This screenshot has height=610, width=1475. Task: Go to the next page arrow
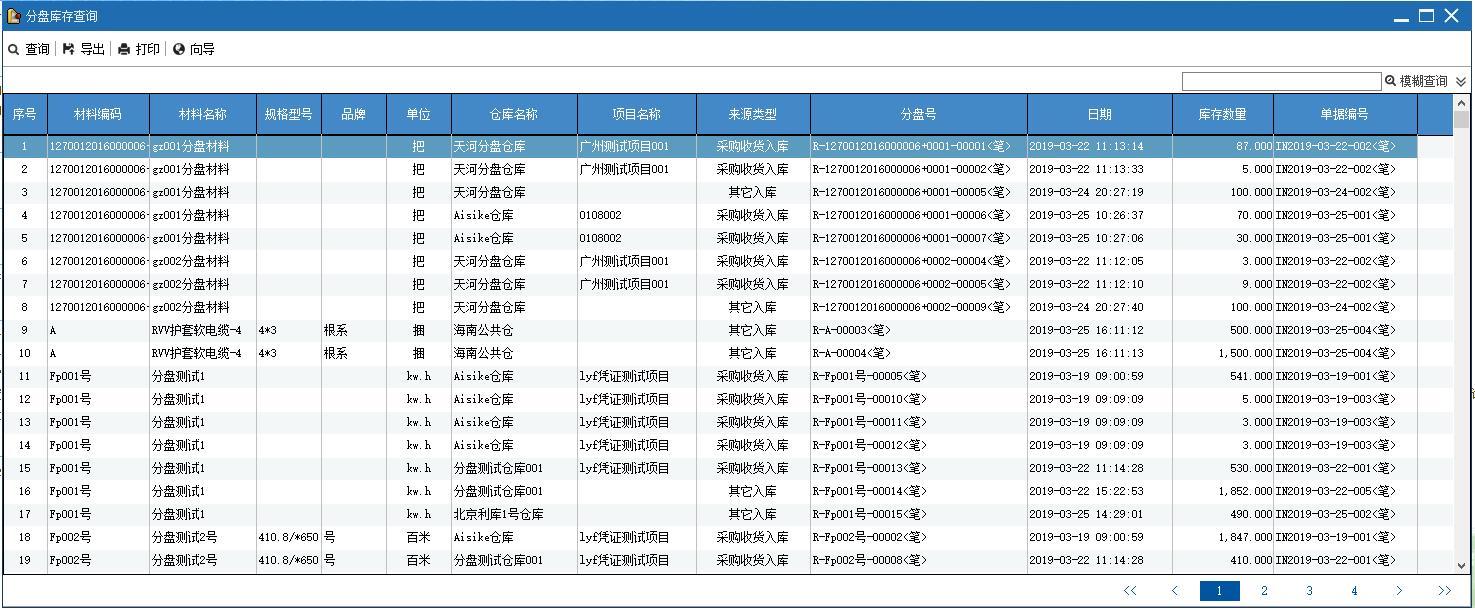[x=1399, y=591]
